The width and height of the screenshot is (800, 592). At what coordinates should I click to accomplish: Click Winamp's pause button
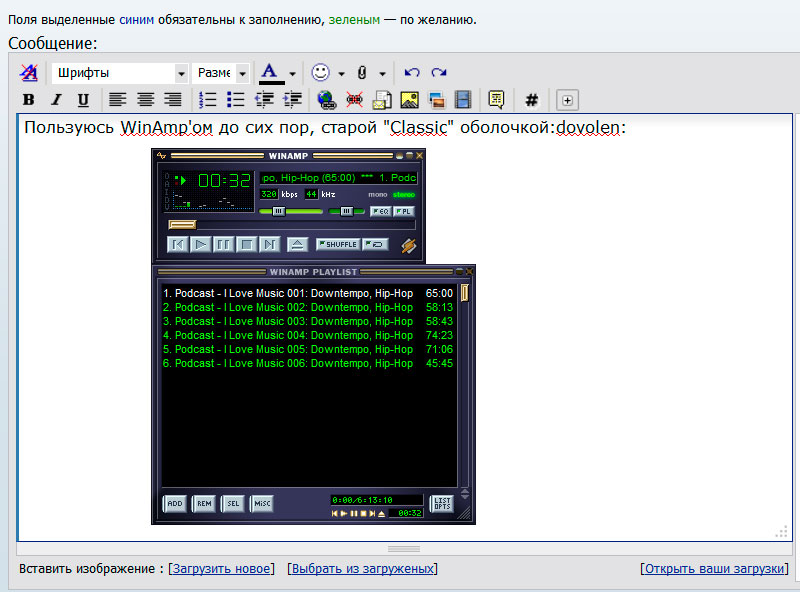(223, 245)
